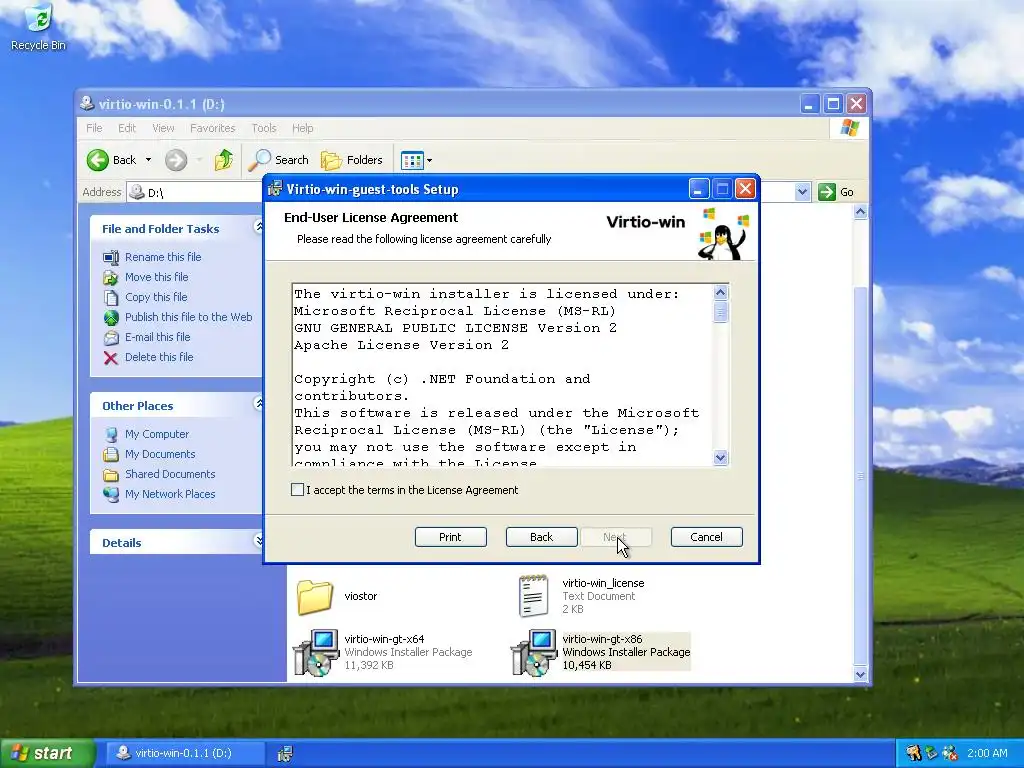This screenshot has width=1024, height=768.
Task: Click the Start button
Action: [47, 753]
